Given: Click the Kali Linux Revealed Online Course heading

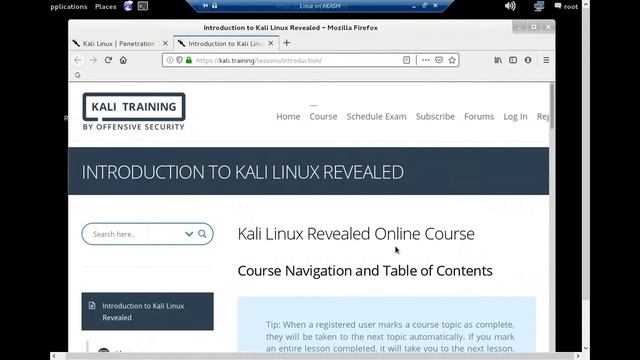Looking at the screenshot, I should (x=356, y=234).
